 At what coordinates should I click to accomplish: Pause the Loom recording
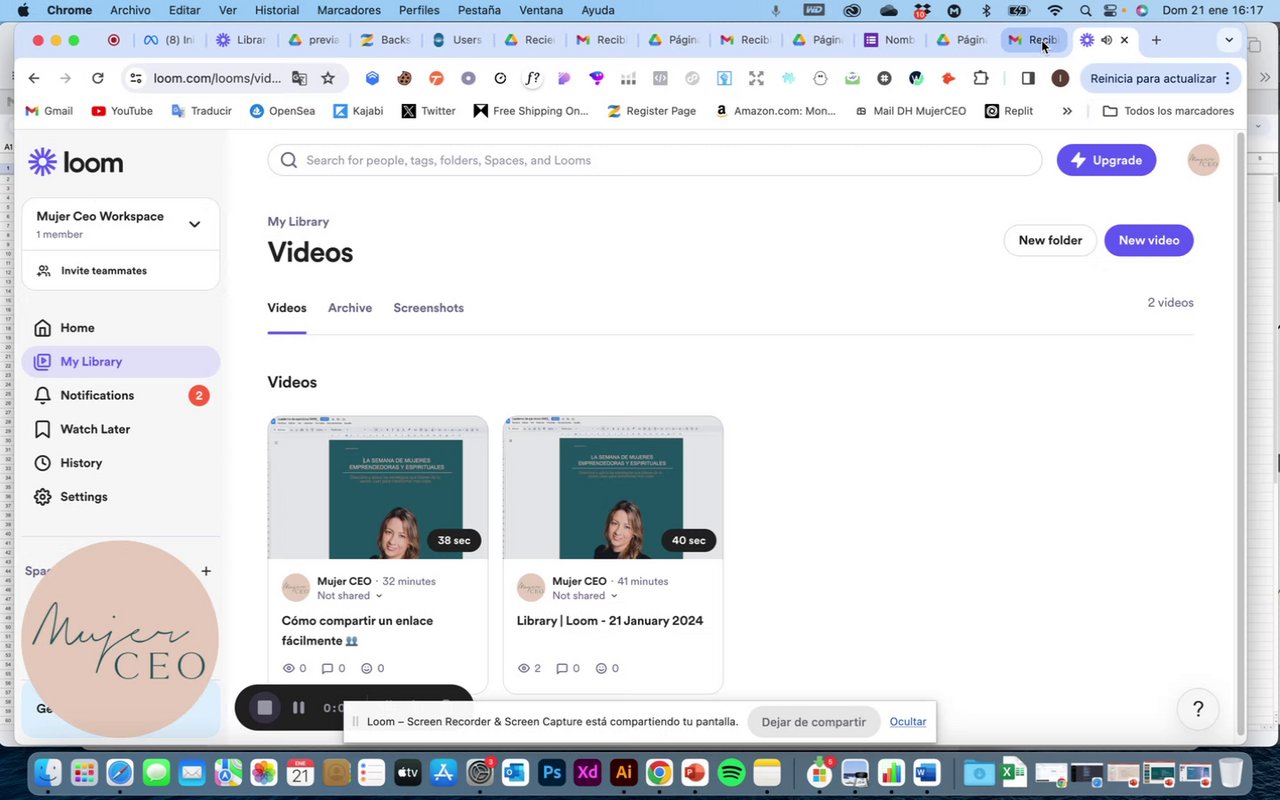(298, 708)
